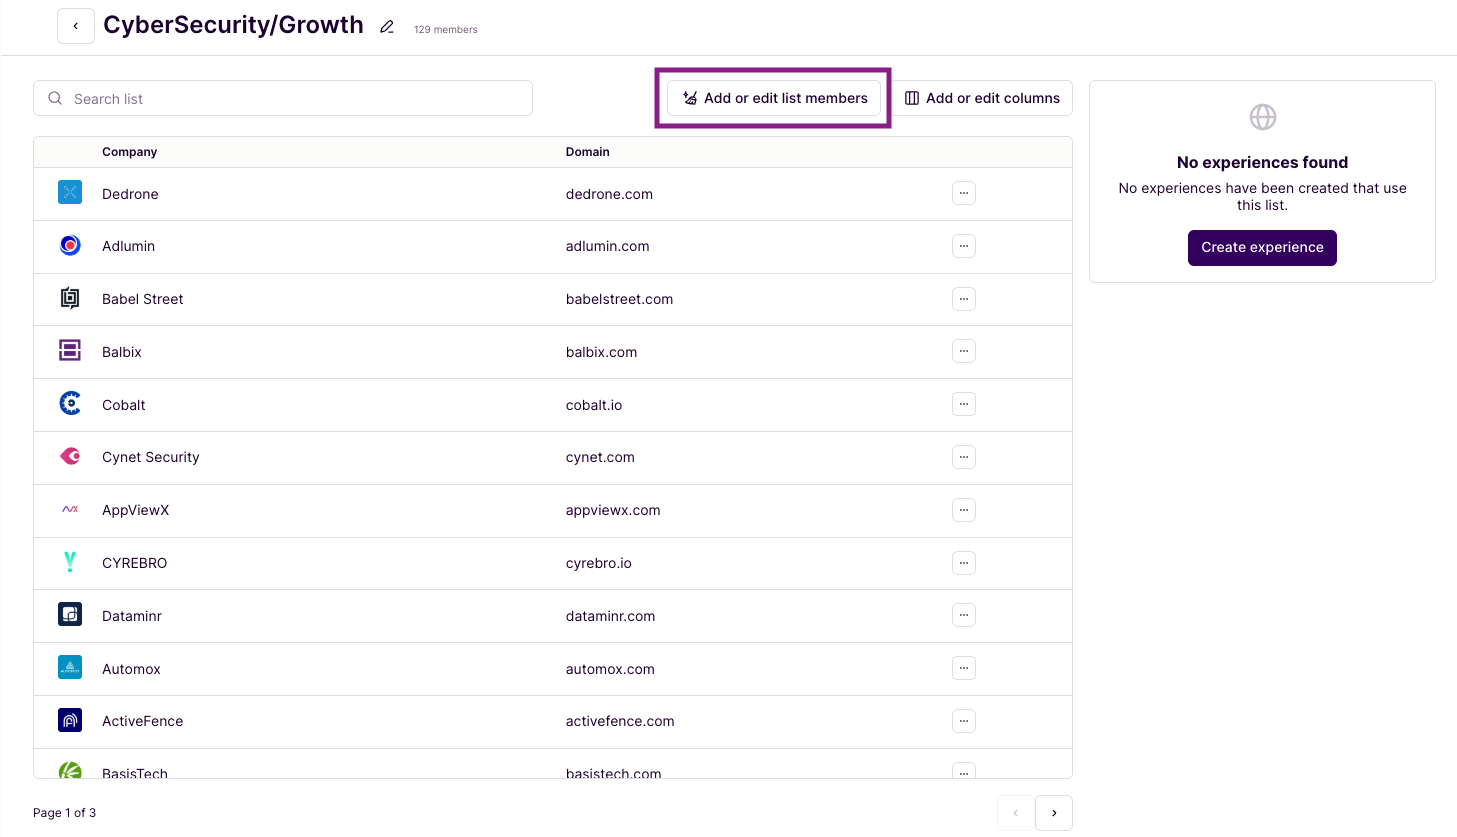The width and height of the screenshot is (1457, 837).
Task: Click the Babel Street company logo
Action: (70, 298)
